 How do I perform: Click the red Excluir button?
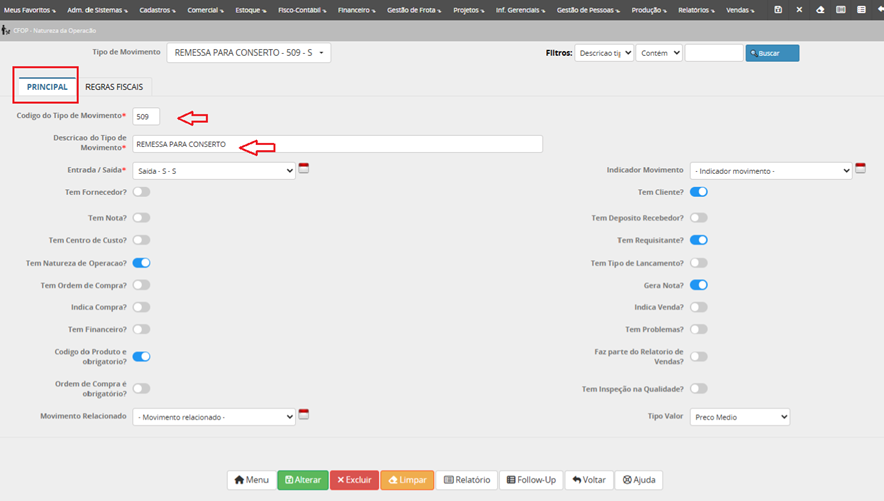point(354,480)
